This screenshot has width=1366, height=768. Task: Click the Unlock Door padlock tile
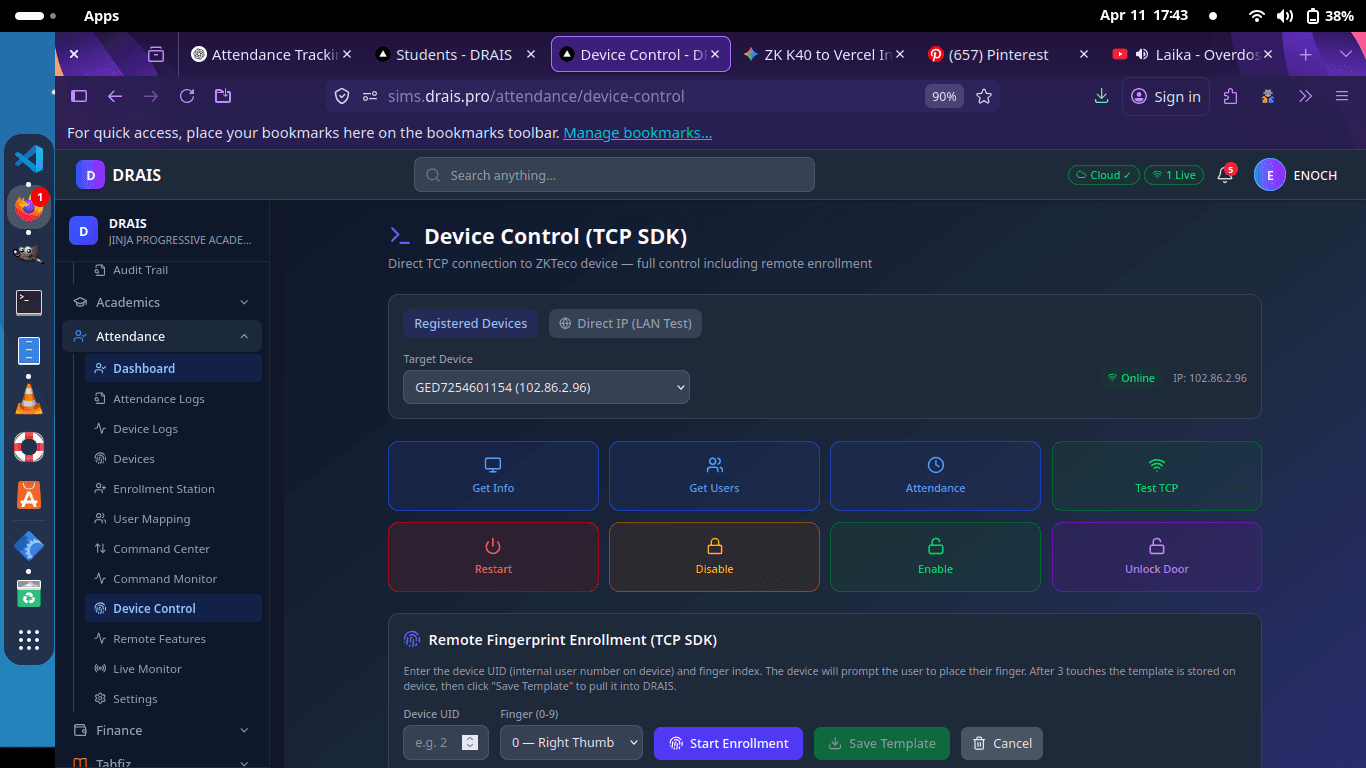point(1156,557)
